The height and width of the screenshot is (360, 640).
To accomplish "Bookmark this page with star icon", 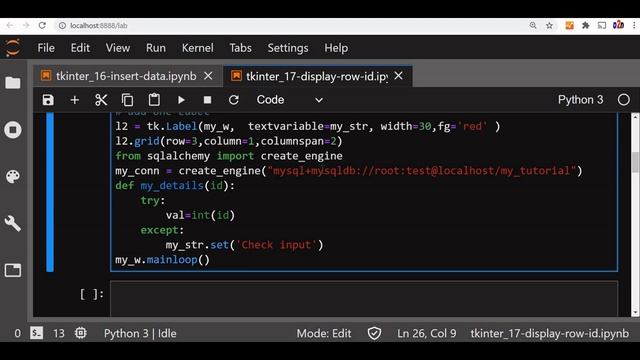I will click(549, 25).
